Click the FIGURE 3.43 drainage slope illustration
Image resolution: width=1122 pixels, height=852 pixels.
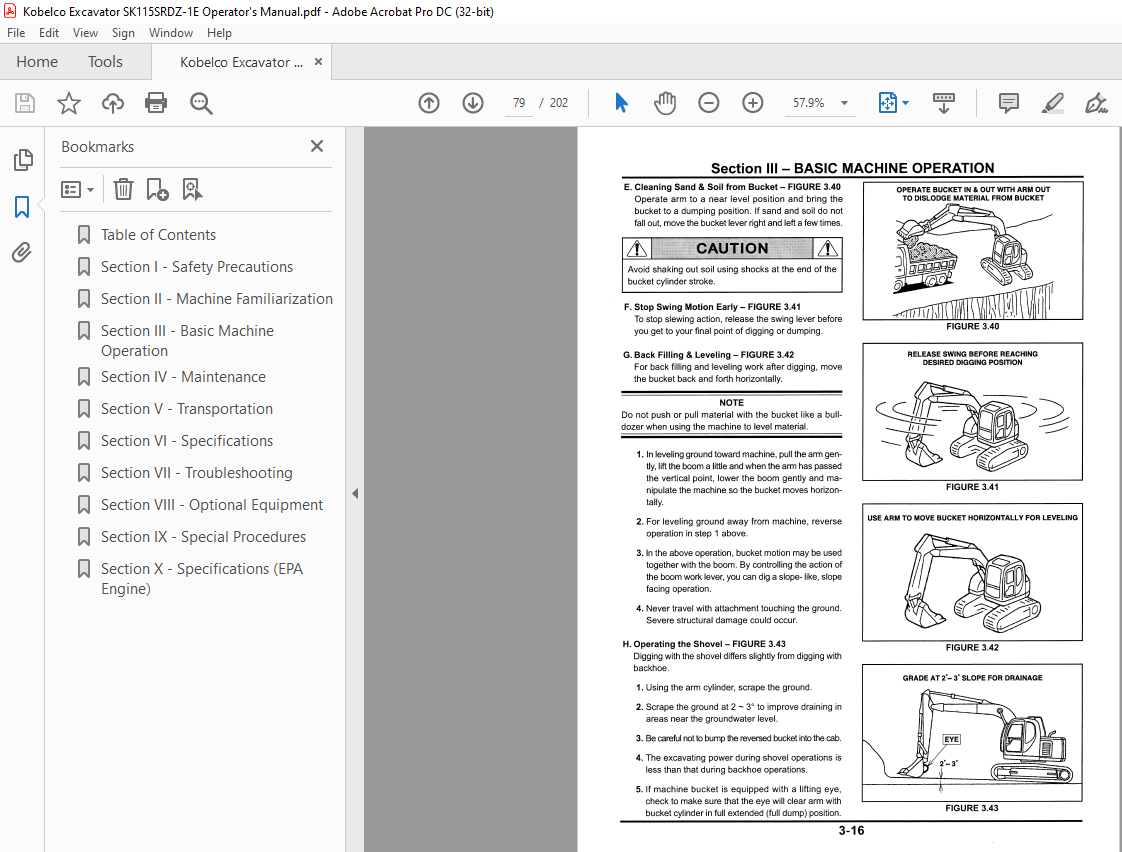(972, 733)
